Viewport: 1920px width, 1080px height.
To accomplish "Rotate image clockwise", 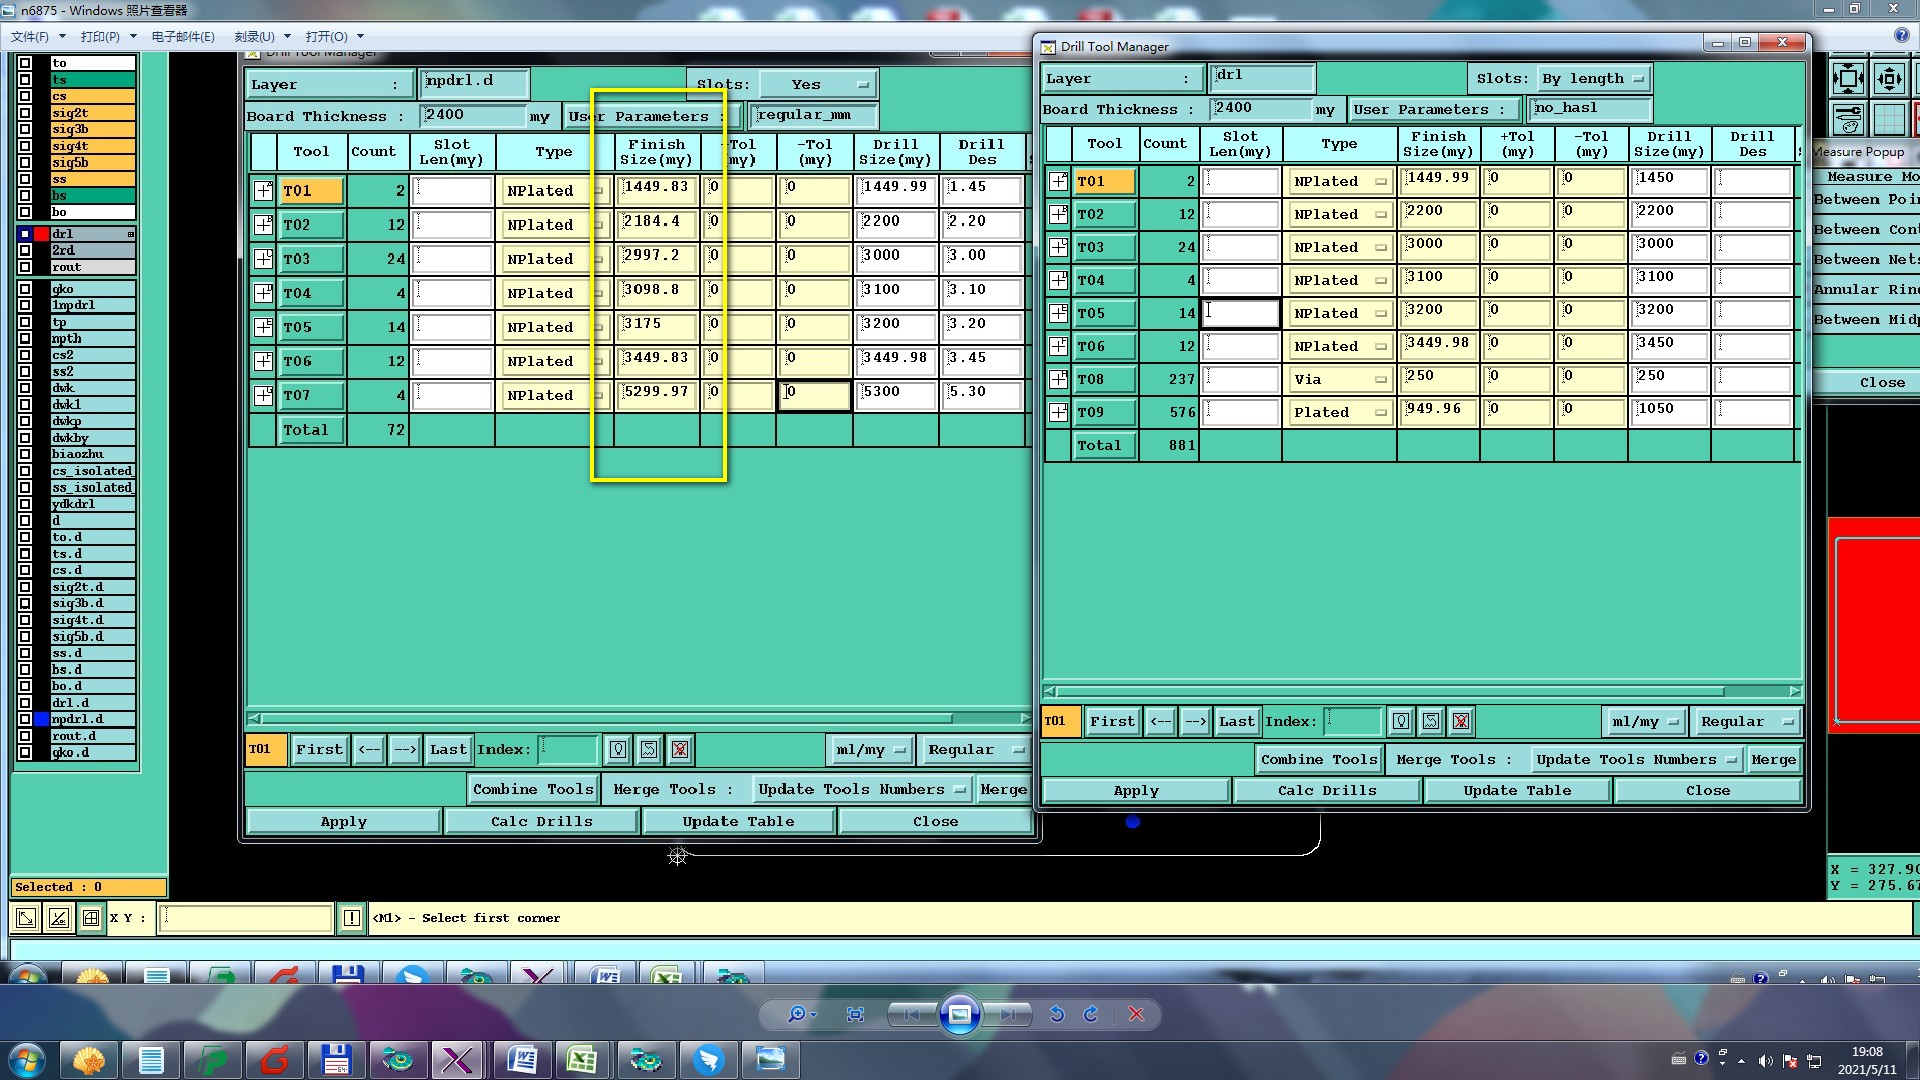I will [1091, 1014].
